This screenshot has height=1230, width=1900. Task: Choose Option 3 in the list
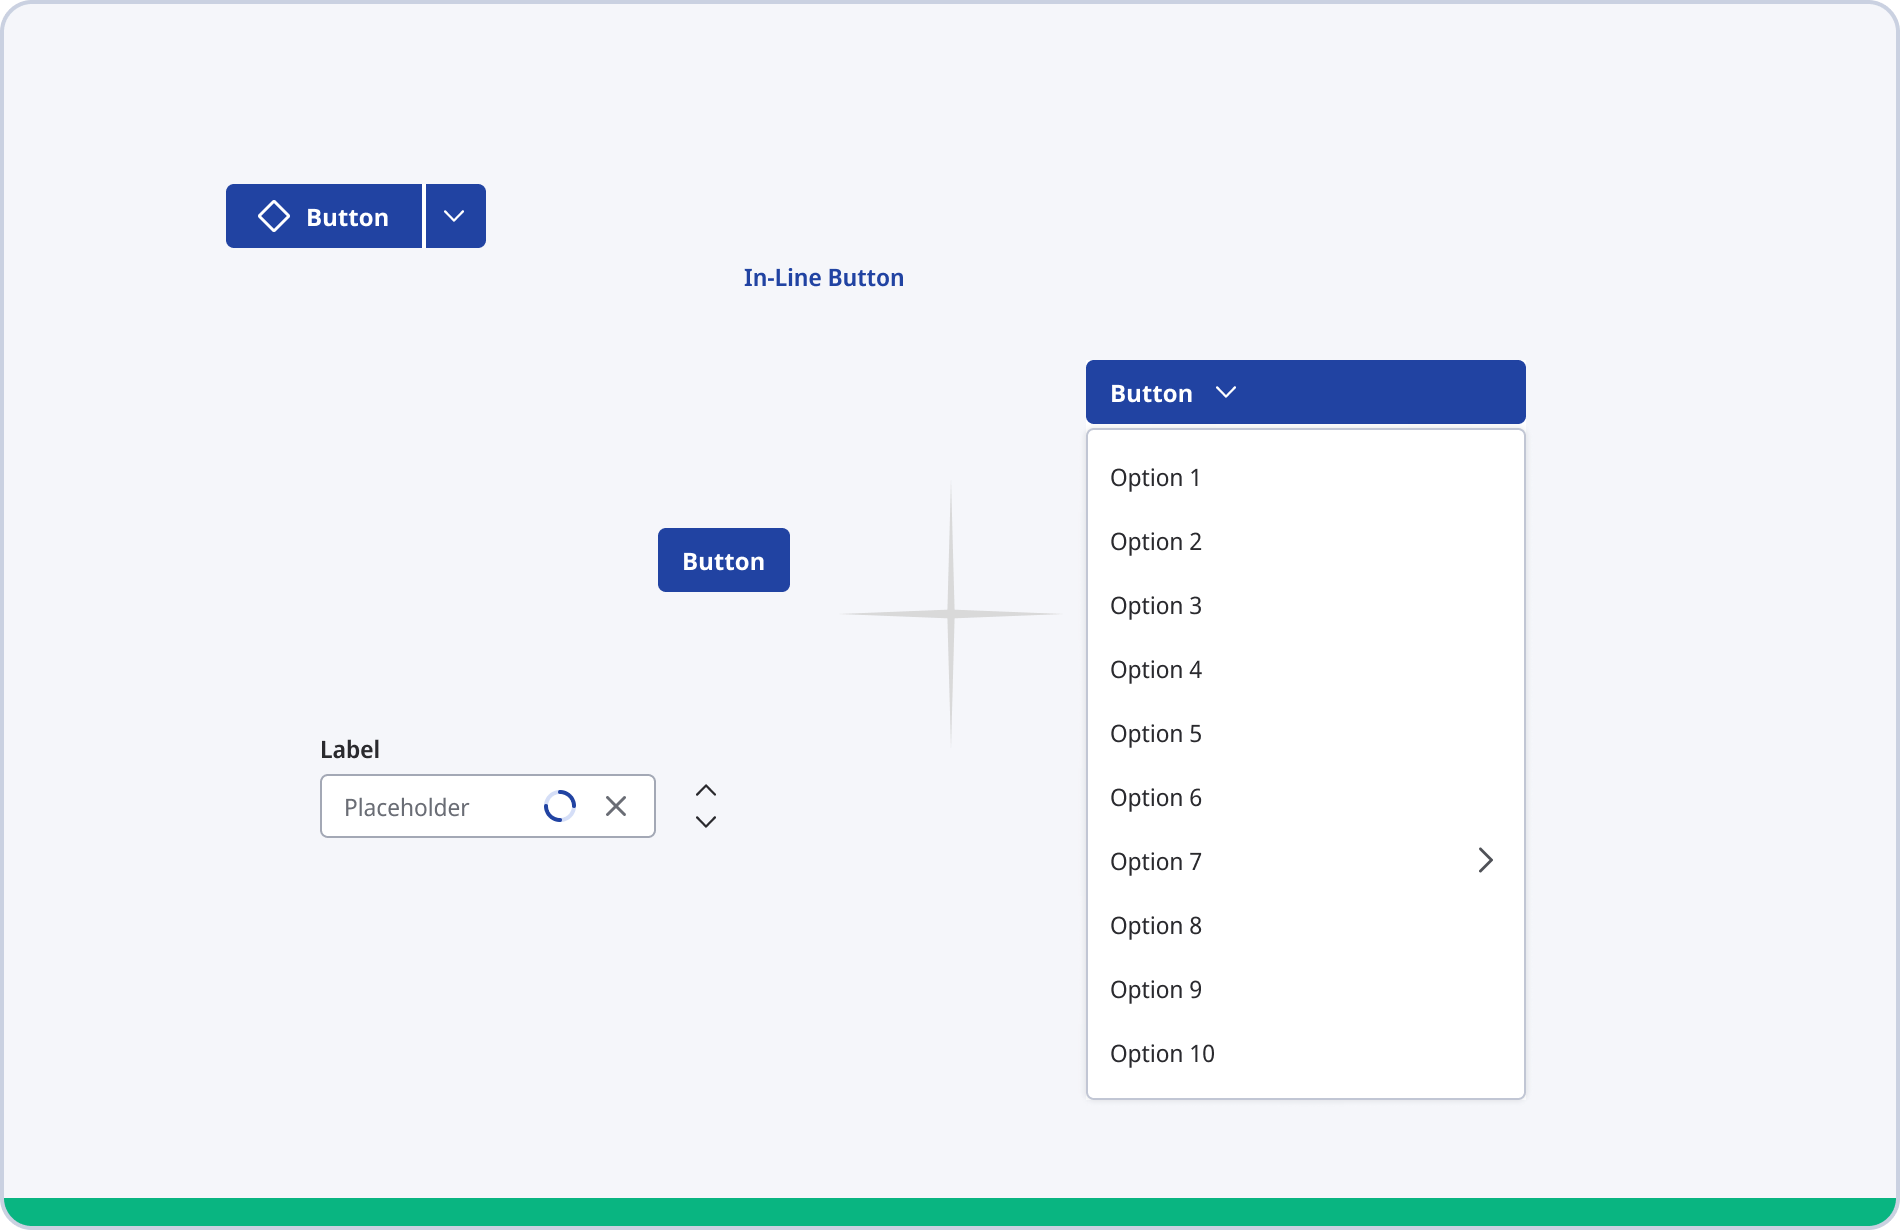[1155, 606]
